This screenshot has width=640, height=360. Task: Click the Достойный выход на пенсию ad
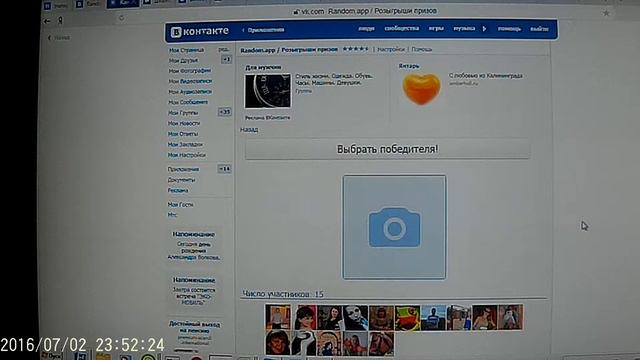(x=194, y=328)
